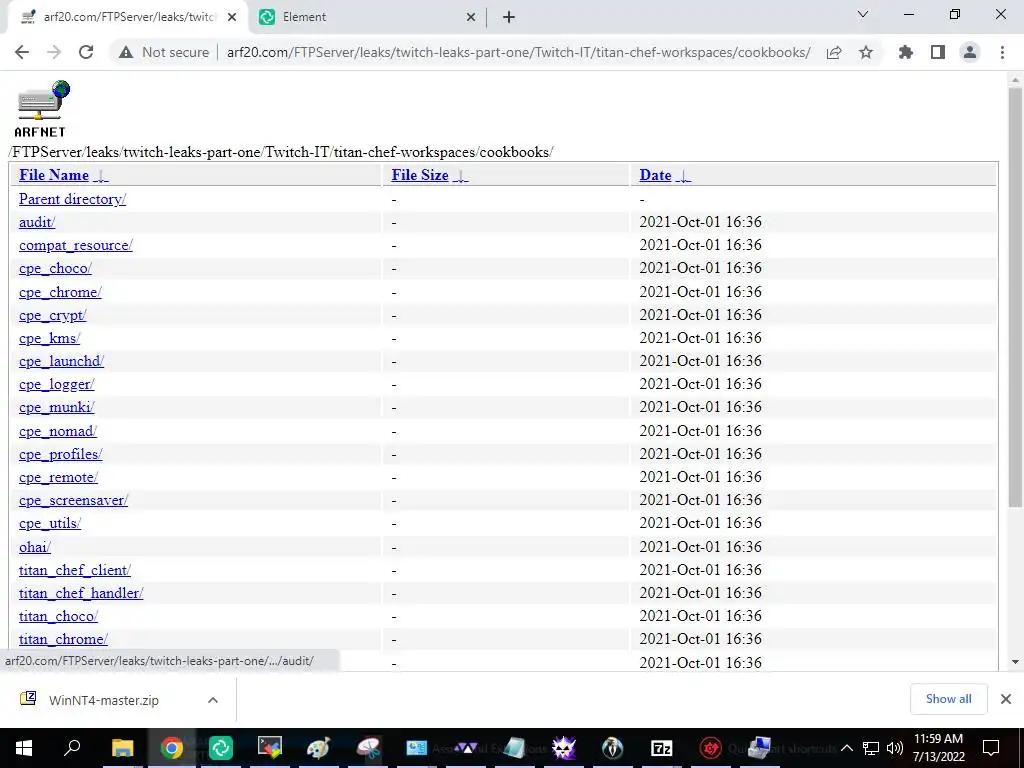Click the address bar URL
The height and width of the screenshot is (768, 1024).
tap(519, 52)
